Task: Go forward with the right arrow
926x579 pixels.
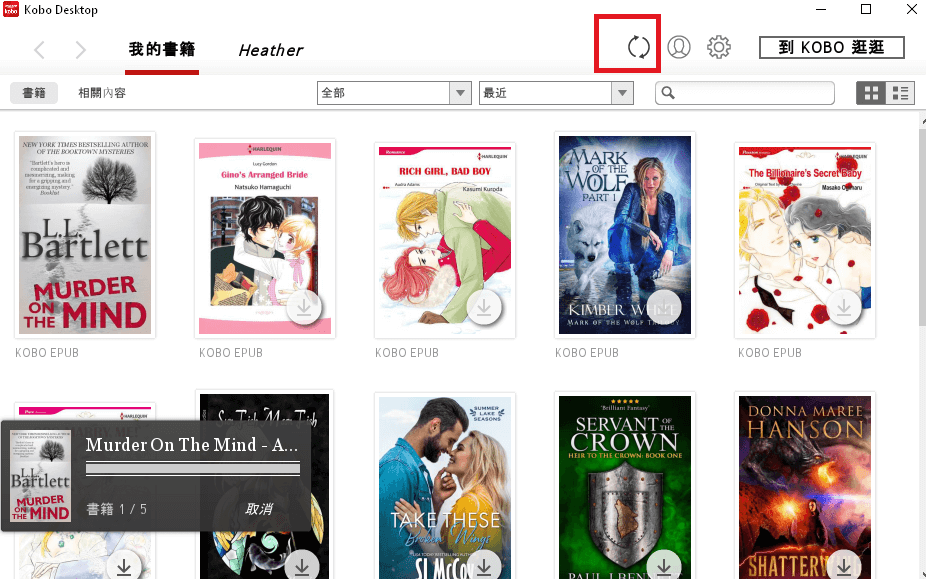Action: coord(81,50)
